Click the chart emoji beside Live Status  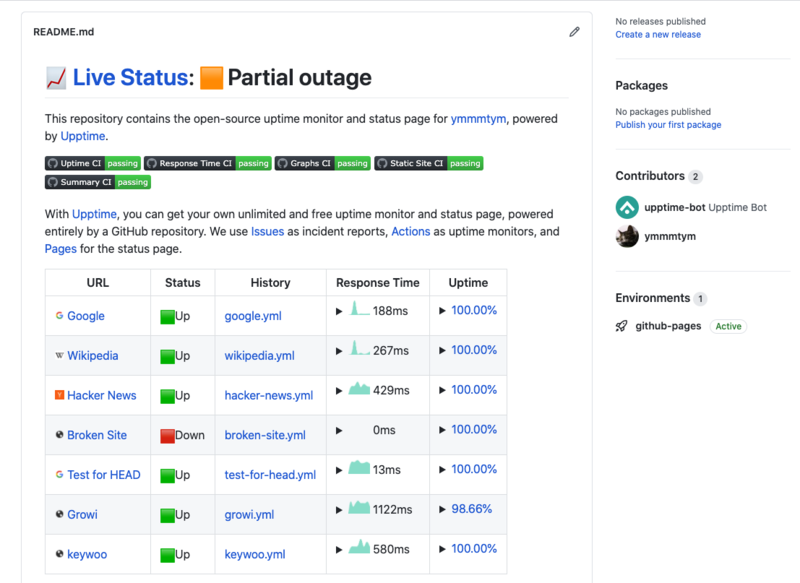[x=56, y=78]
